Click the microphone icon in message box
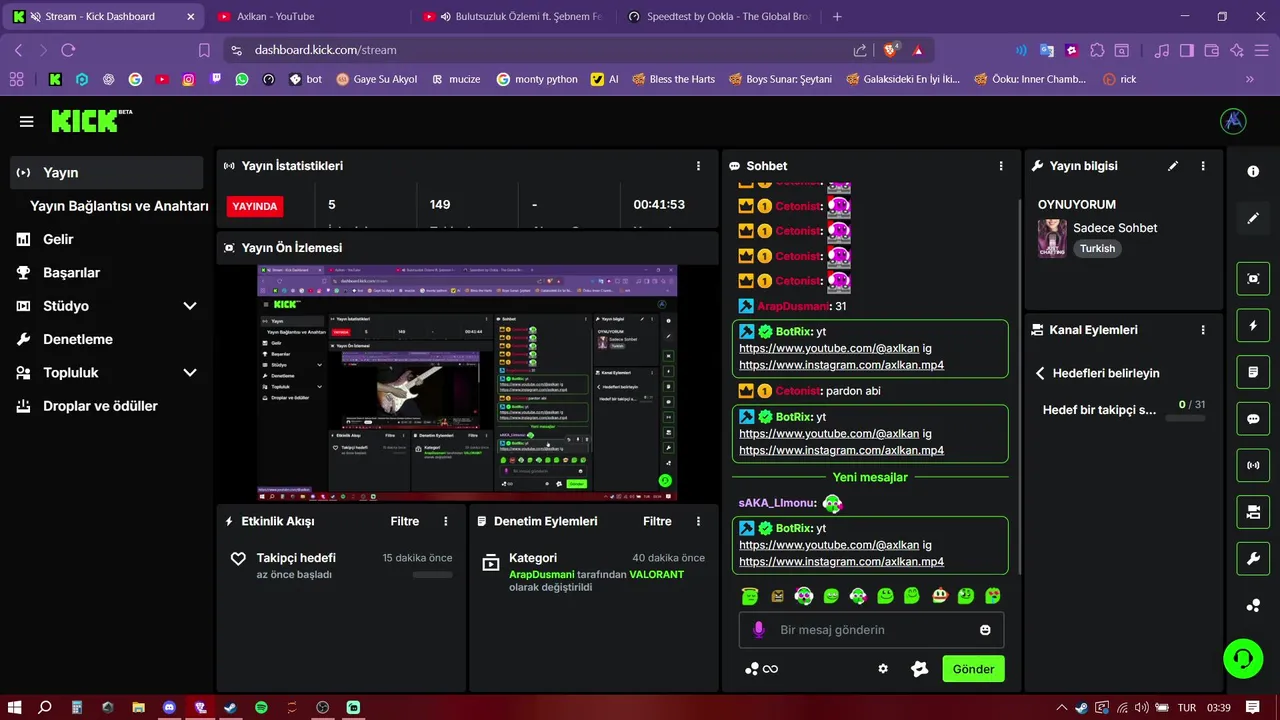1280x720 pixels. click(x=758, y=630)
